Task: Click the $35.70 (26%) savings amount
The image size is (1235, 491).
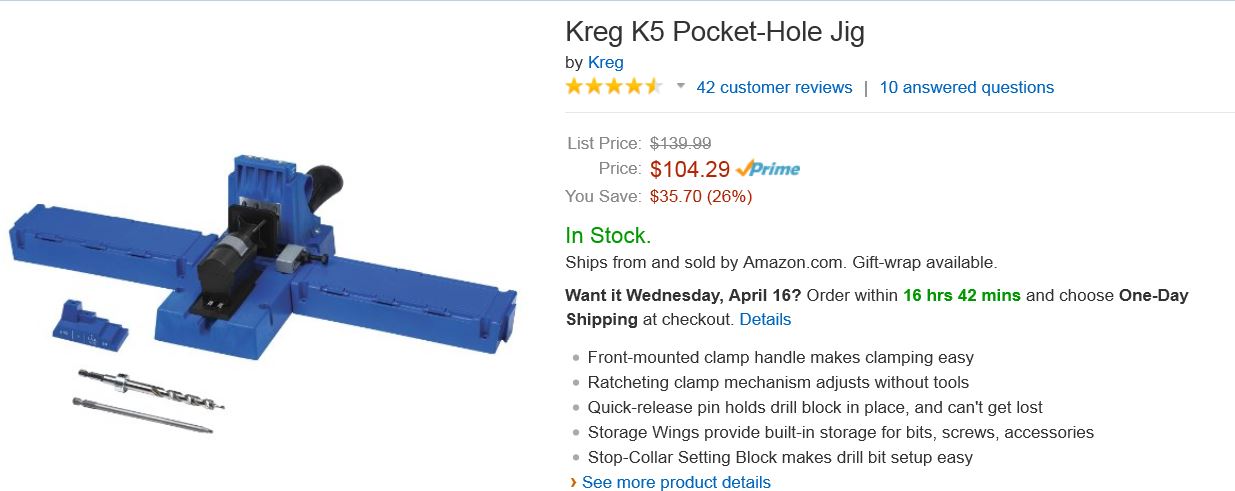Action: tap(701, 196)
